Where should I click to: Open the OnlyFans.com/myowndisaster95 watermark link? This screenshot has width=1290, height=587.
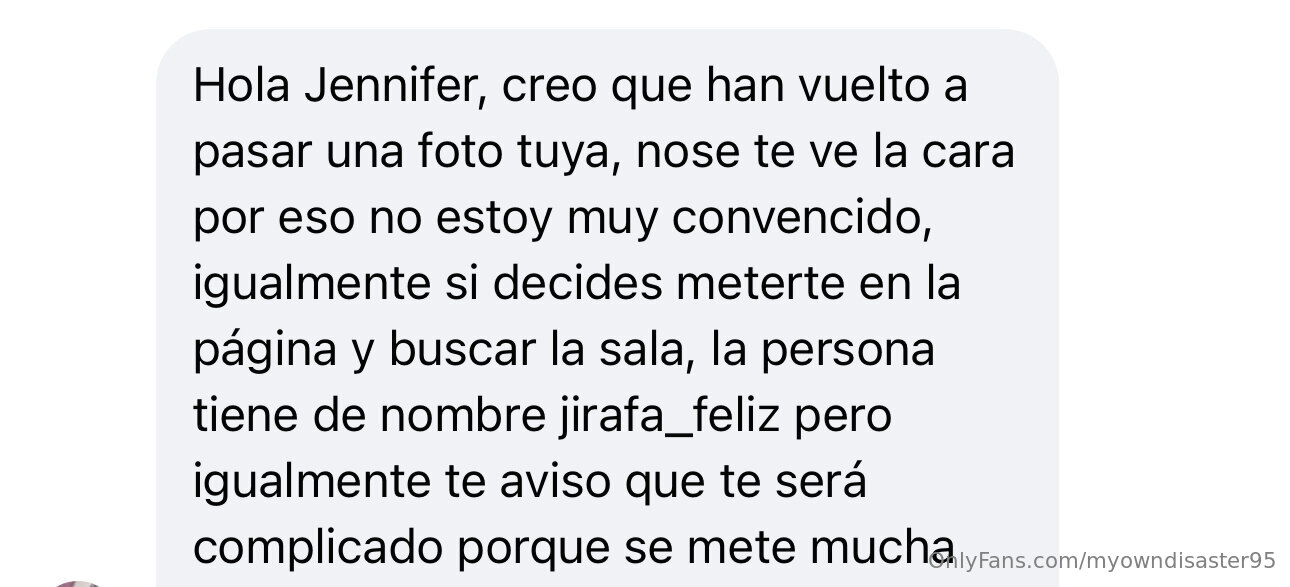click(1102, 560)
